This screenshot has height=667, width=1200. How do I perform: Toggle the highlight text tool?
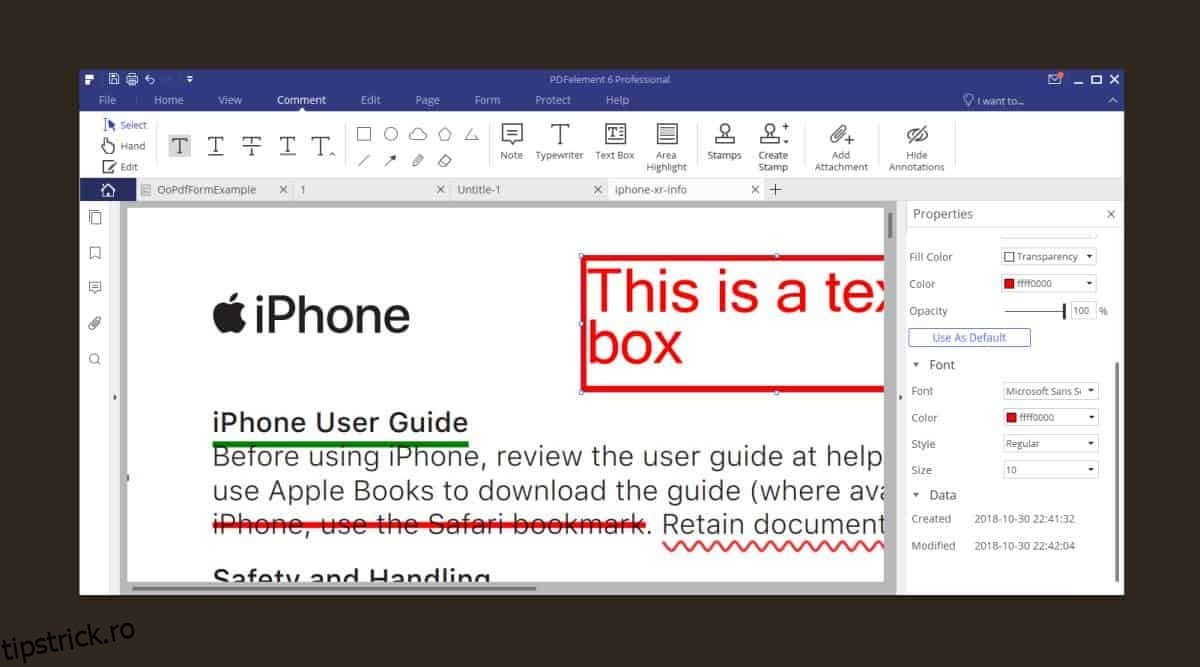tap(179, 146)
